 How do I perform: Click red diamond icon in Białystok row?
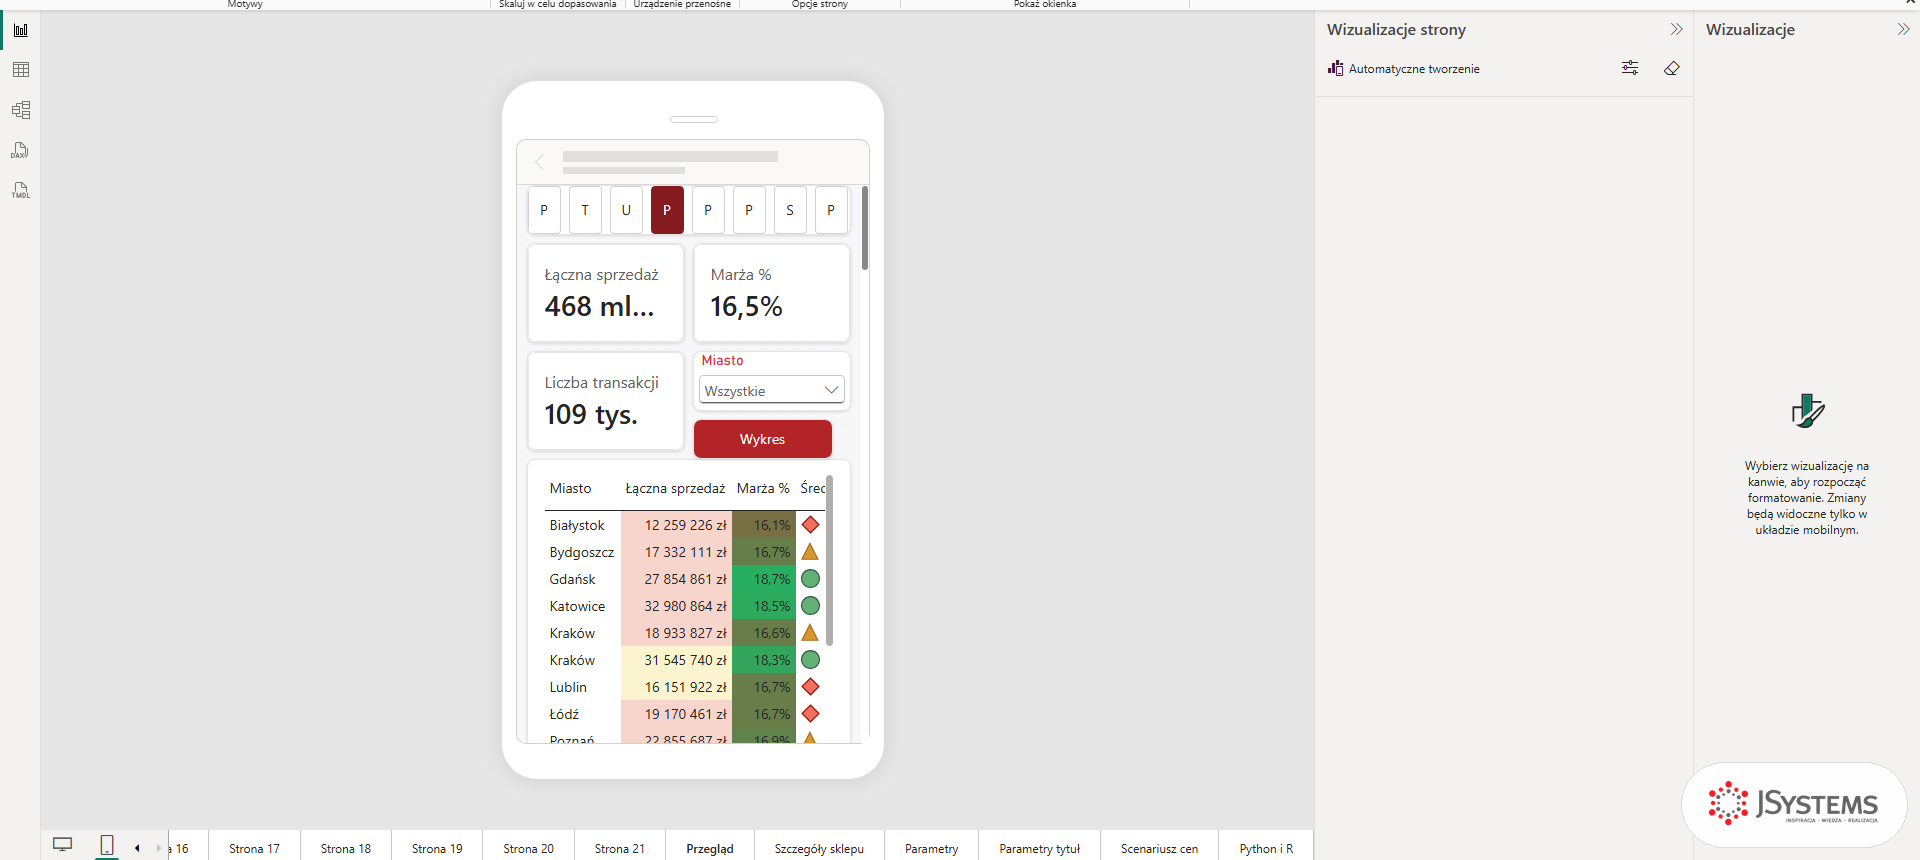[810, 525]
